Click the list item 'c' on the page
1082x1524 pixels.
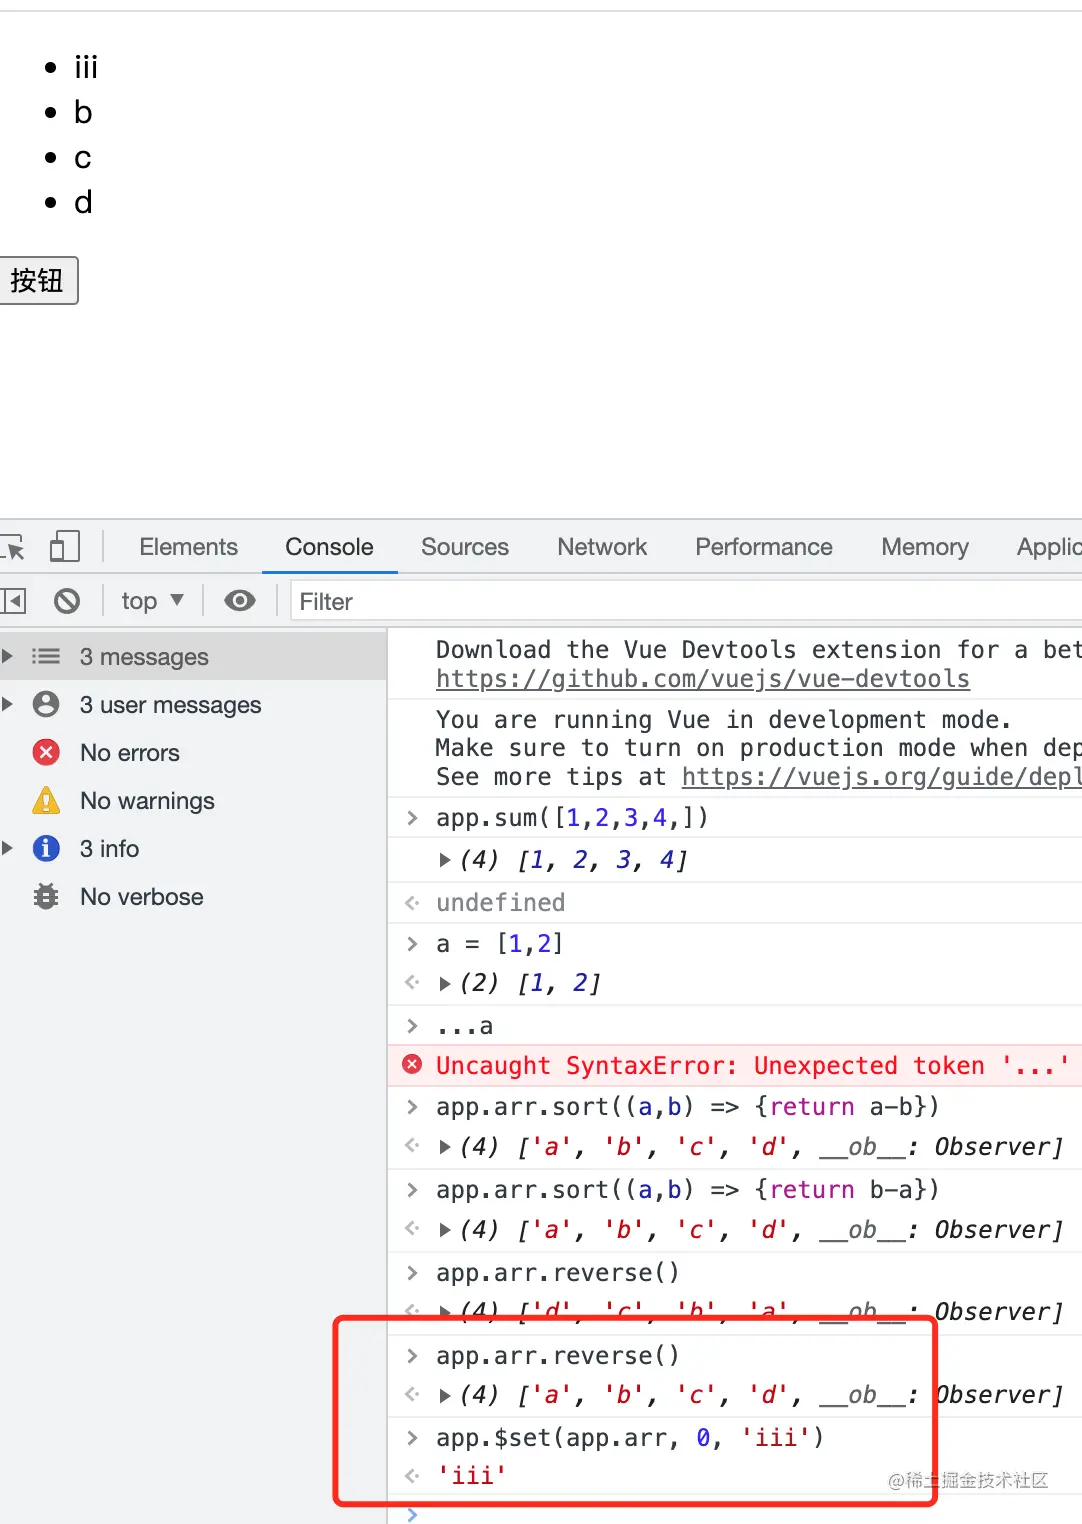(x=83, y=158)
